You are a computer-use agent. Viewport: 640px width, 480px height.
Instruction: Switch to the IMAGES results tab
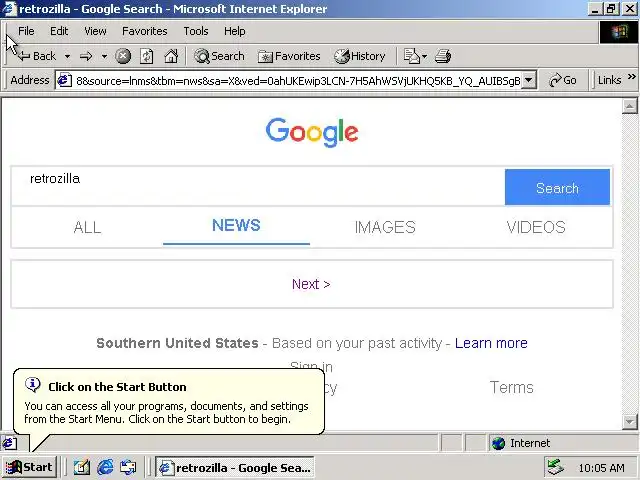pos(385,227)
